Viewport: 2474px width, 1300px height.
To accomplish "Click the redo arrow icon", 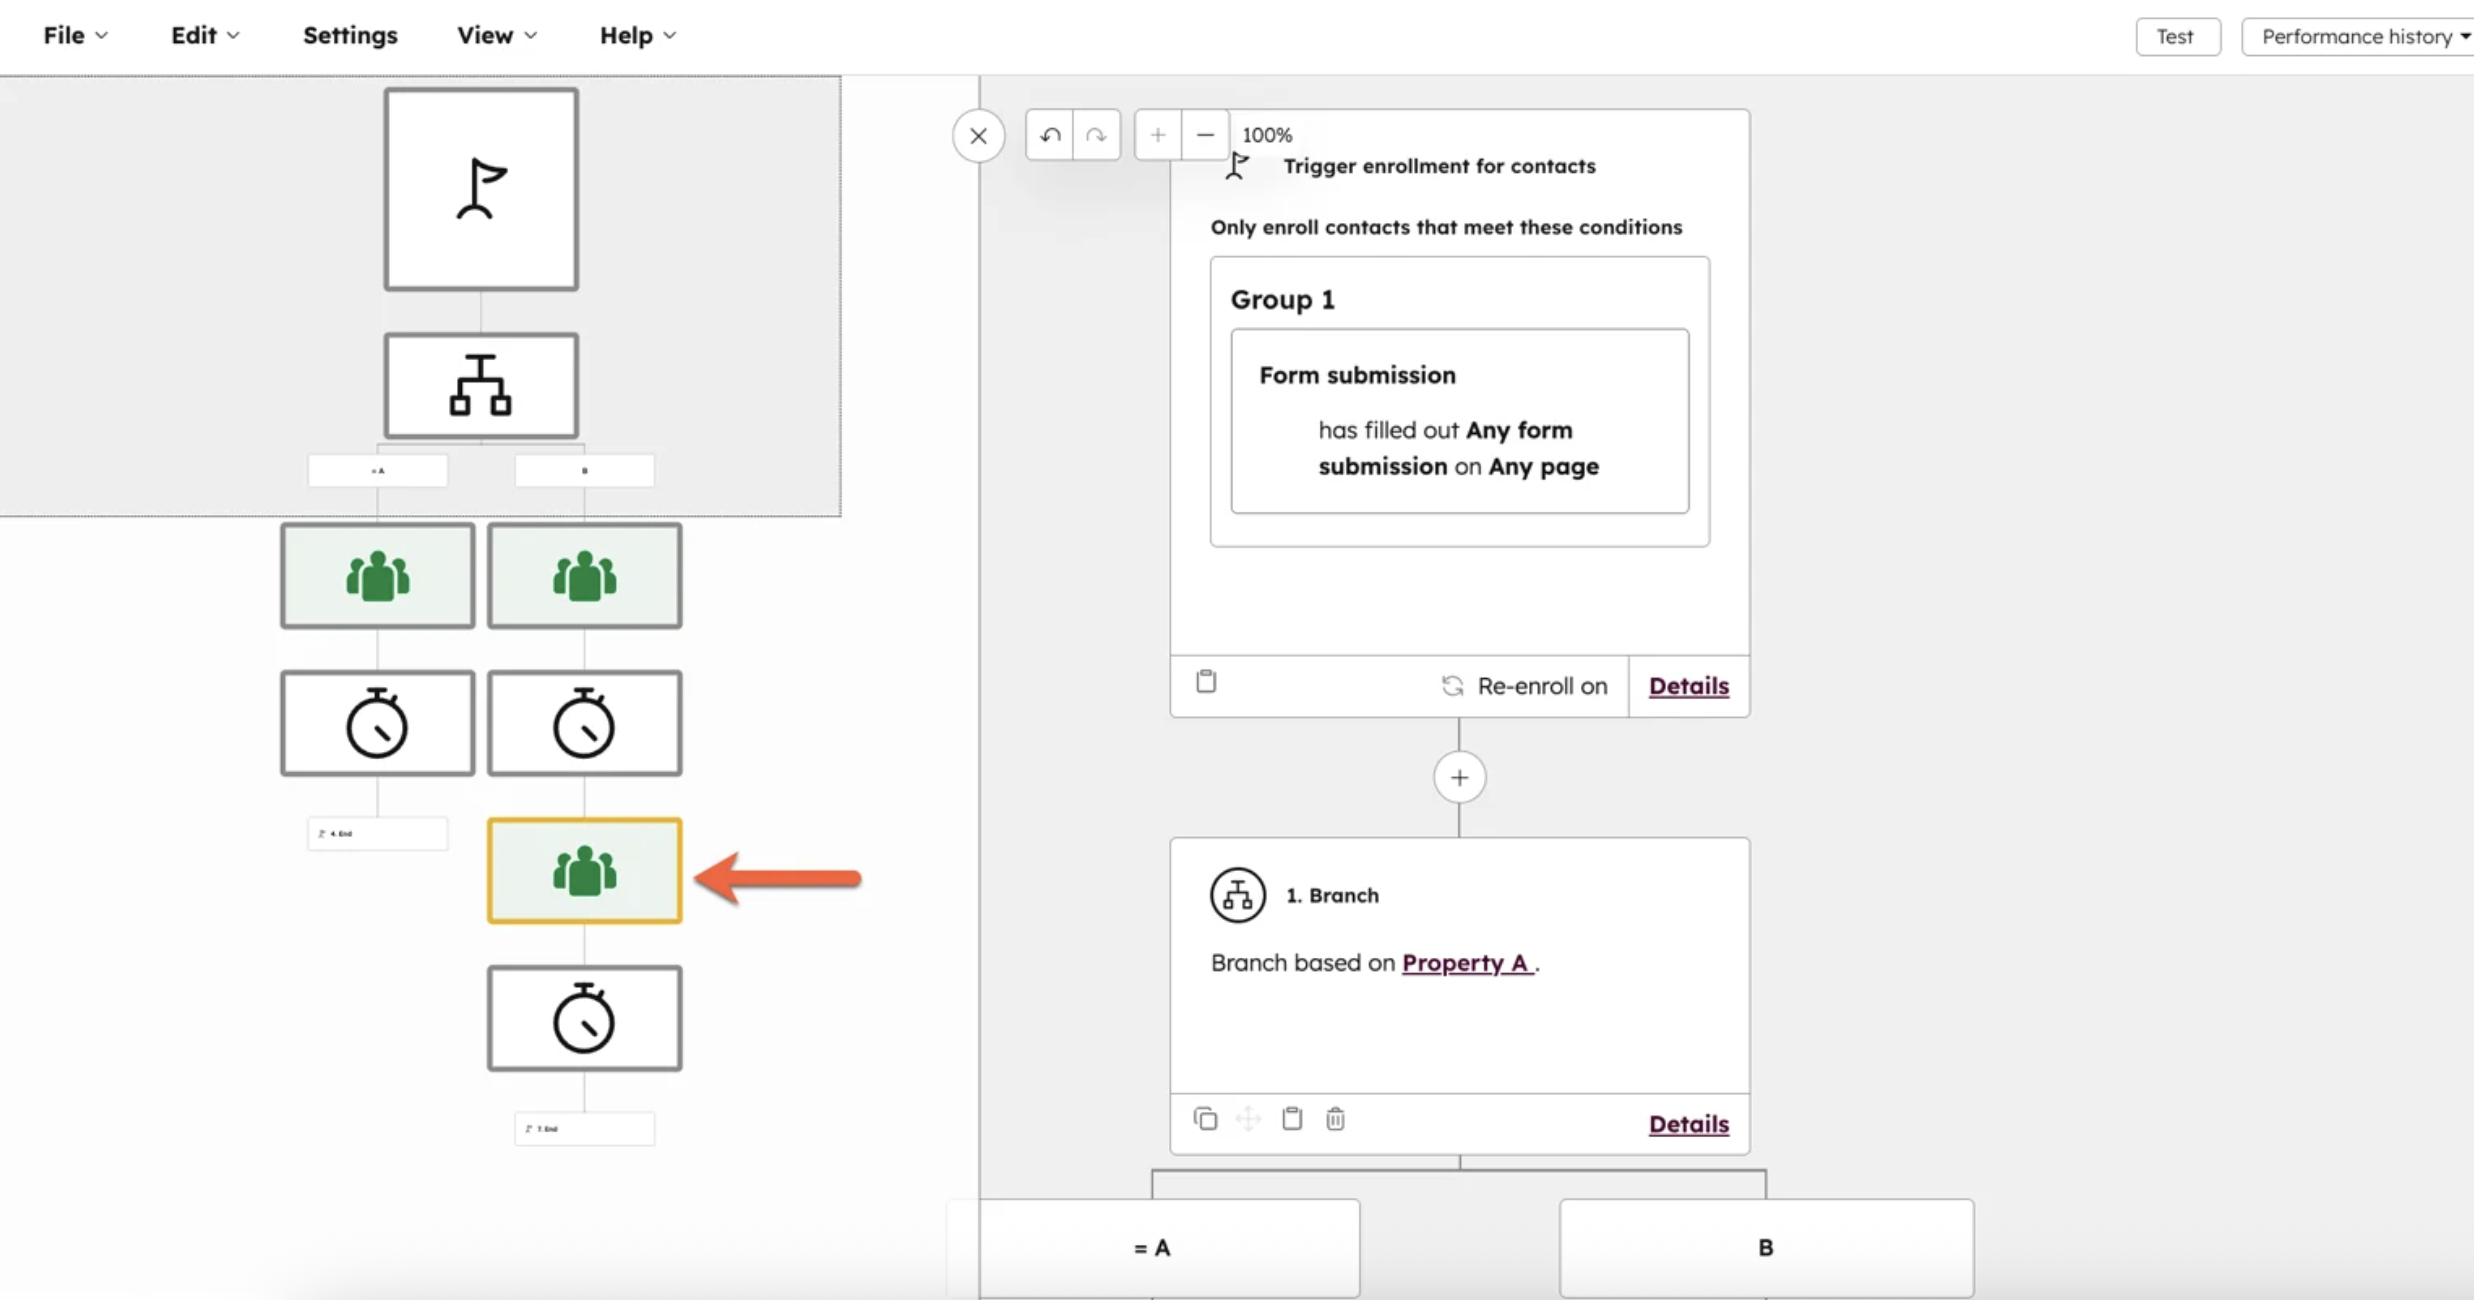I will (x=1096, y=135).
